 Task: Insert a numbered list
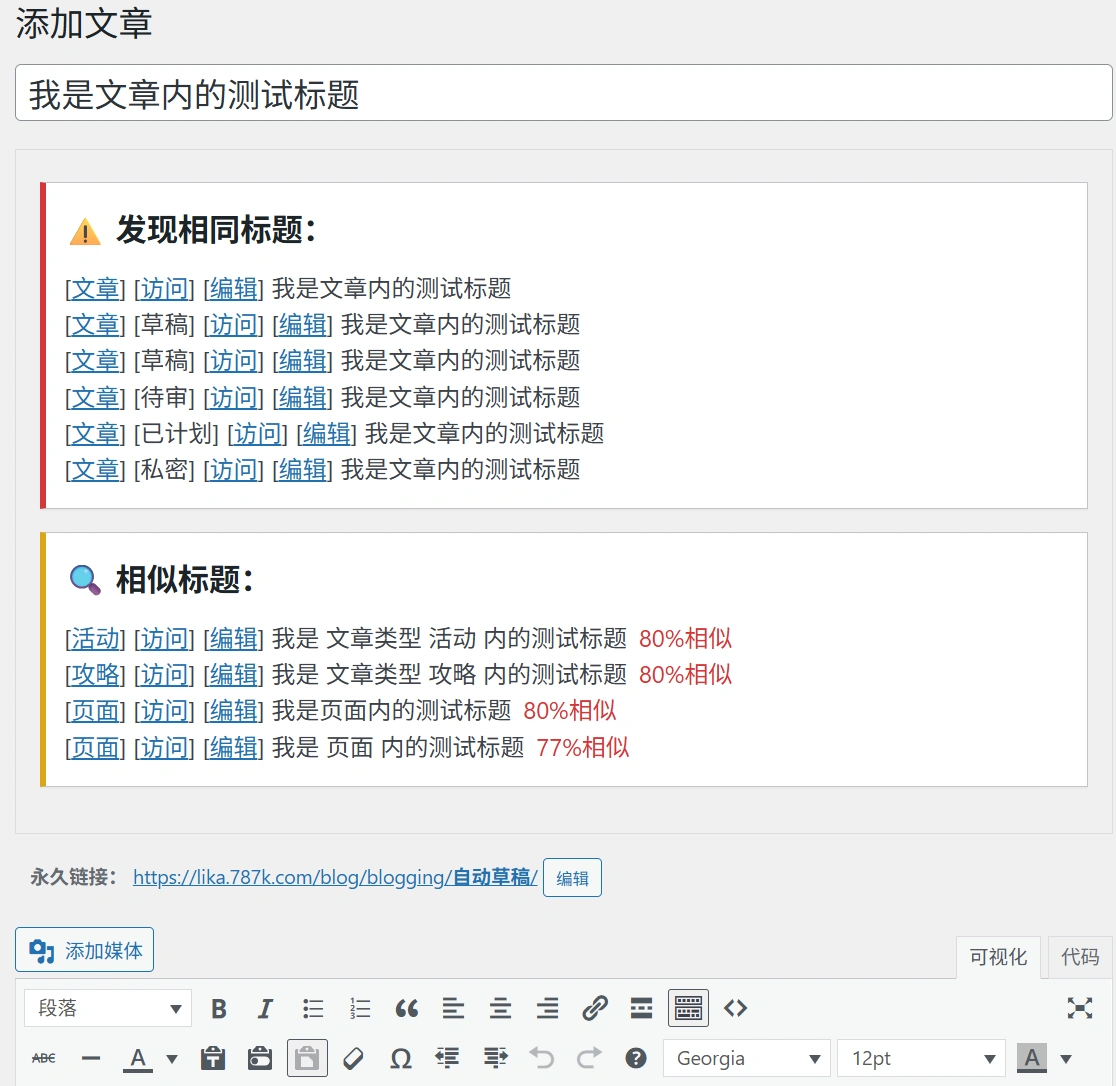(360, 1008)
